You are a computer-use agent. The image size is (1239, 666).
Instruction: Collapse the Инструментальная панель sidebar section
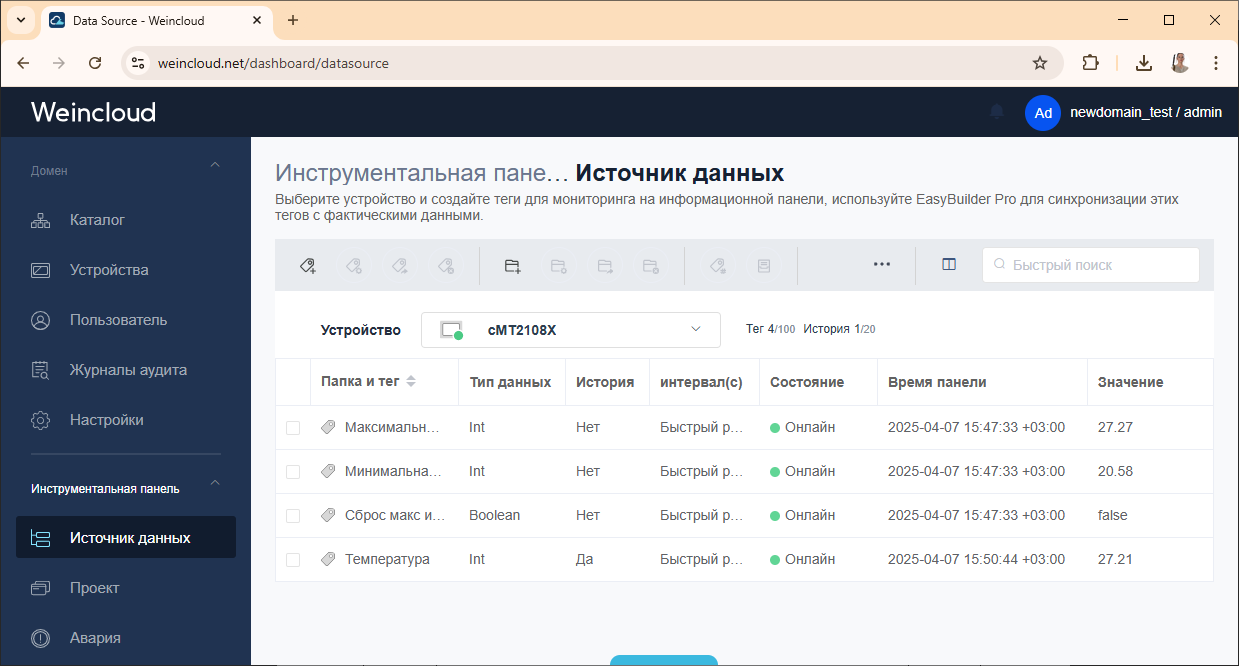214,485
